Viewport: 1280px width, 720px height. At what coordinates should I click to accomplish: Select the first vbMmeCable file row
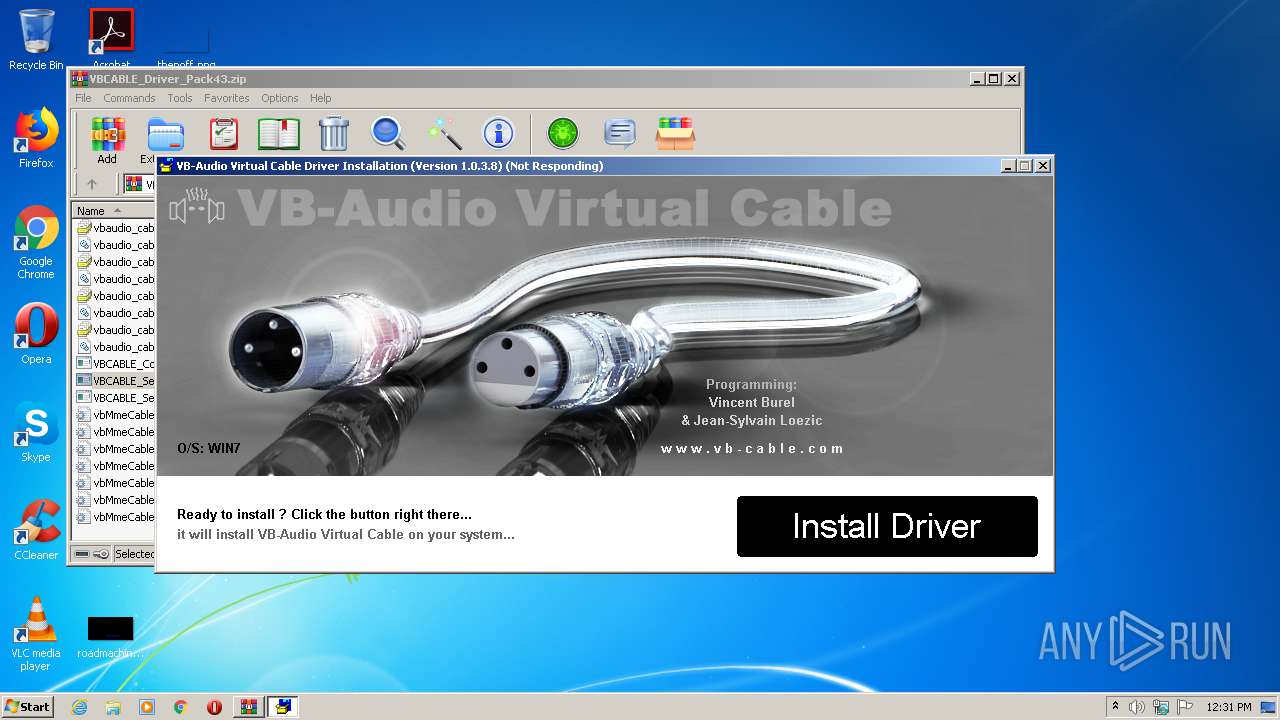point(115,415)
